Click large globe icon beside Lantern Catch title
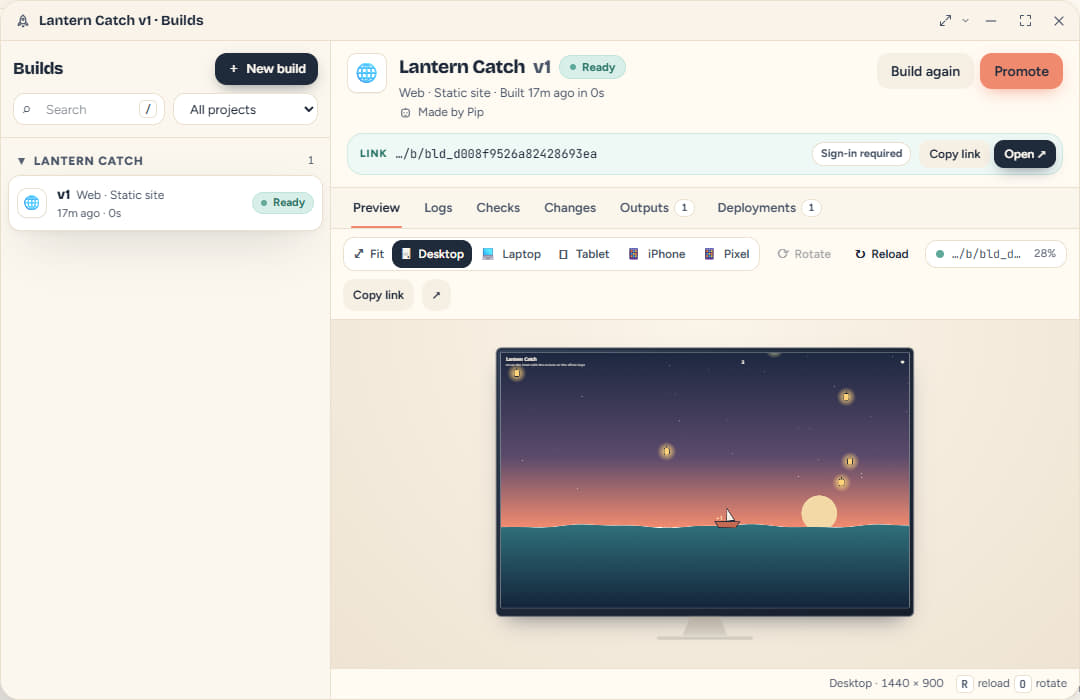The image size is (1080, 700). [x=366, y=72]
